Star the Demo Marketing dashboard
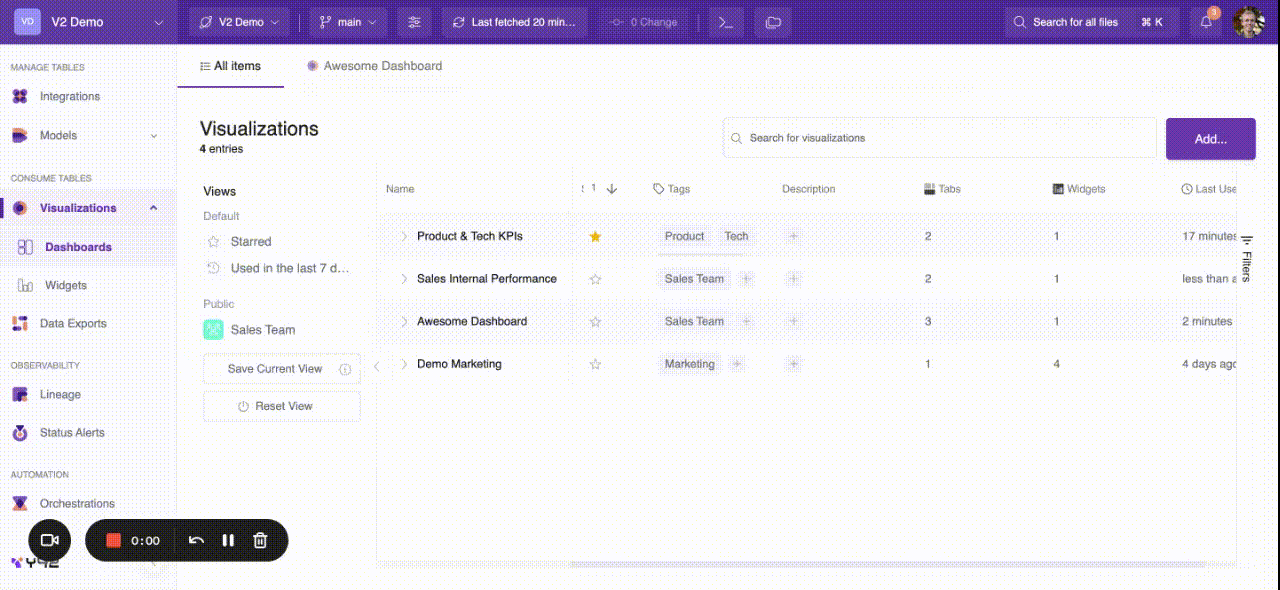Image resolution: width=1280 pixels, height=590 pixels. (x=595, y=365)
